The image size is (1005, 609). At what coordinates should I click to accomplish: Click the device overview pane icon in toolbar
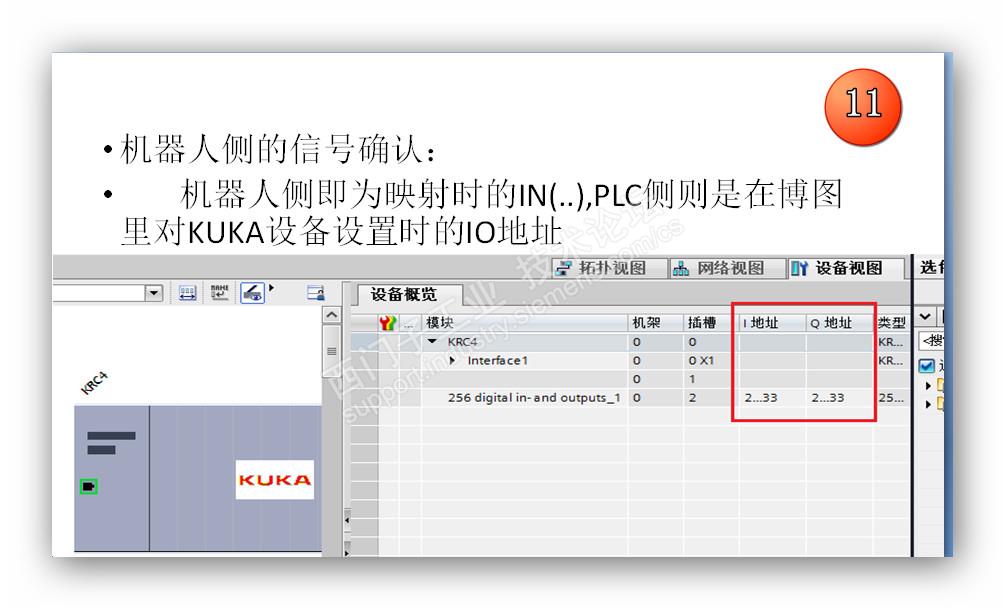pyautogui.click(x=315, y=293)
